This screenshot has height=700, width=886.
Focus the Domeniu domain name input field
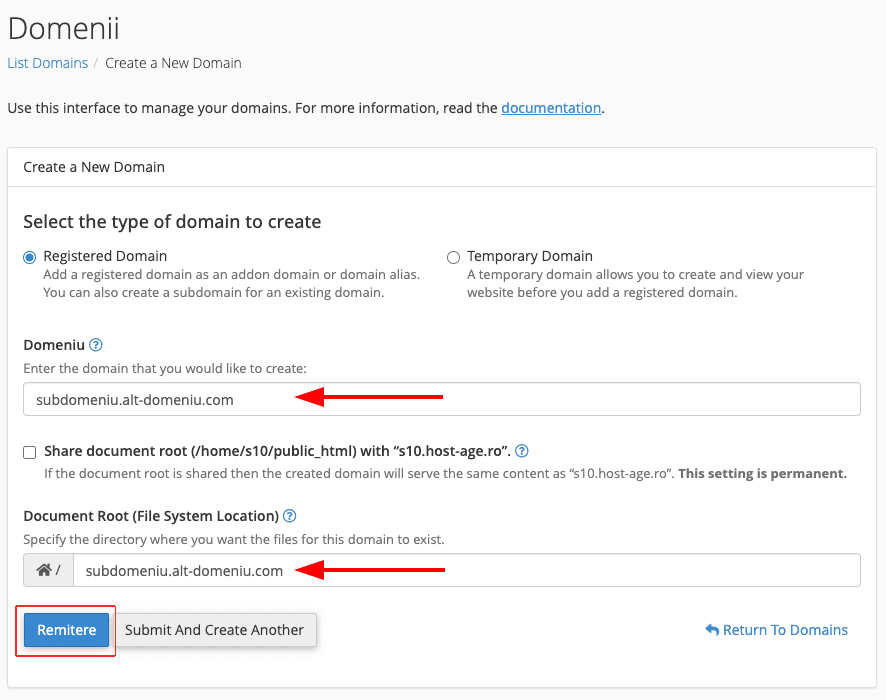coord(441,399)
